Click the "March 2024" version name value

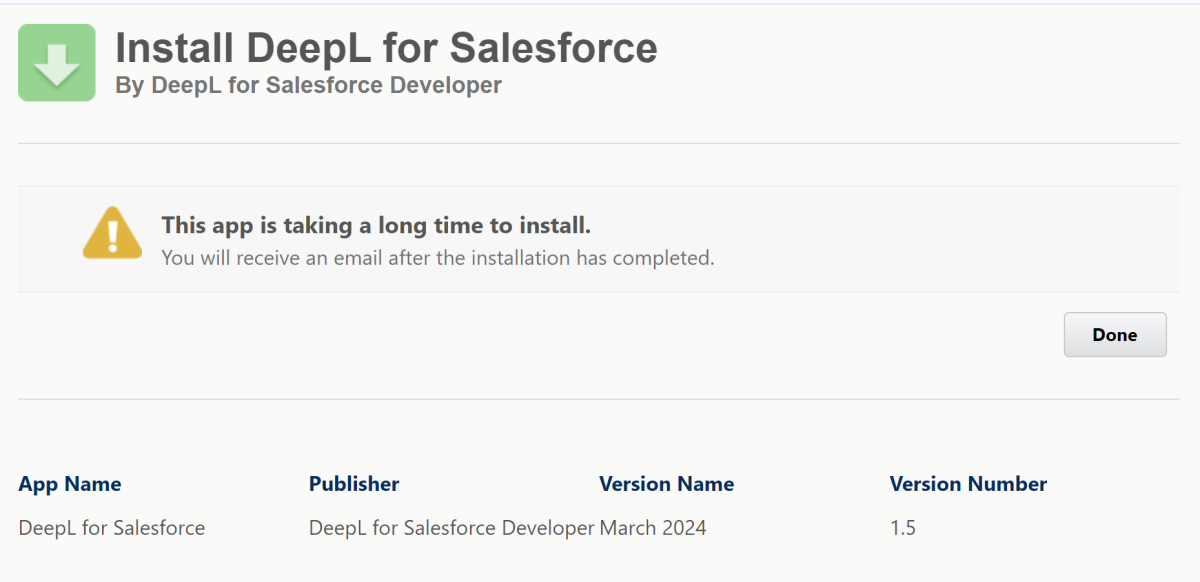click(653, 528)
